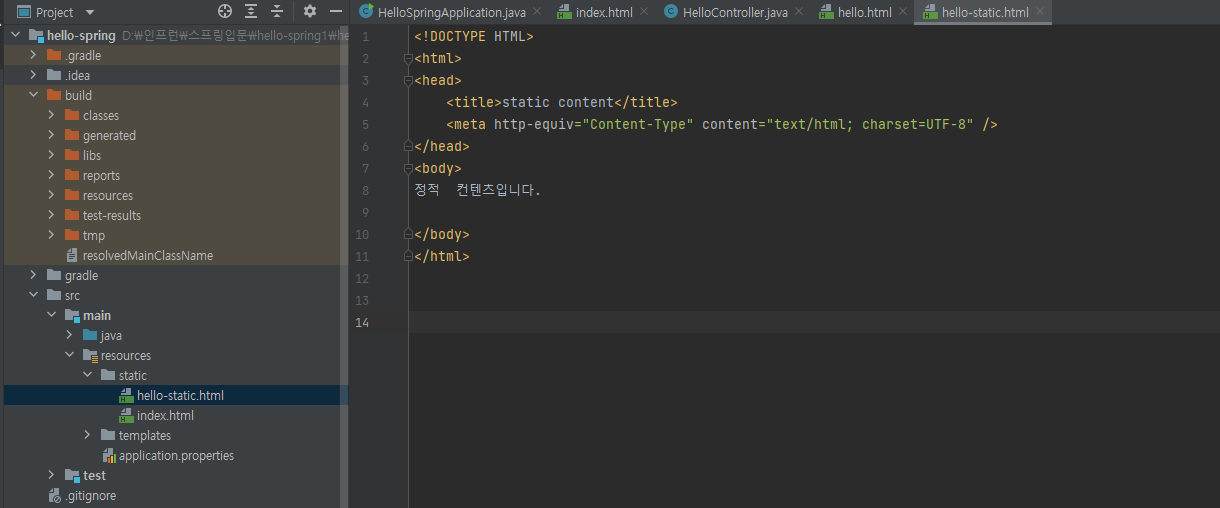Collapse the hello-spring project root

tap(15, 36)
